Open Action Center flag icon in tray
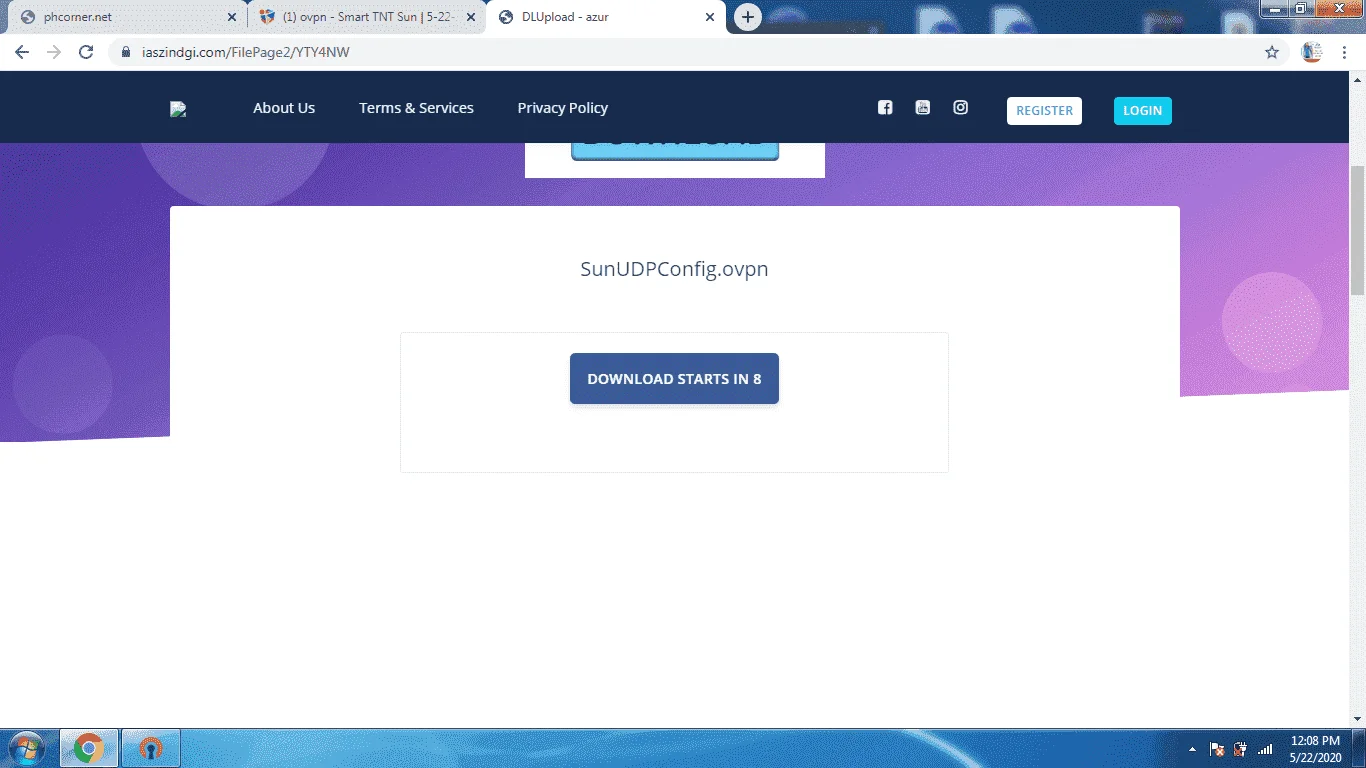Viewport: 1366px width, 768px height. (x=1217, y=749)
